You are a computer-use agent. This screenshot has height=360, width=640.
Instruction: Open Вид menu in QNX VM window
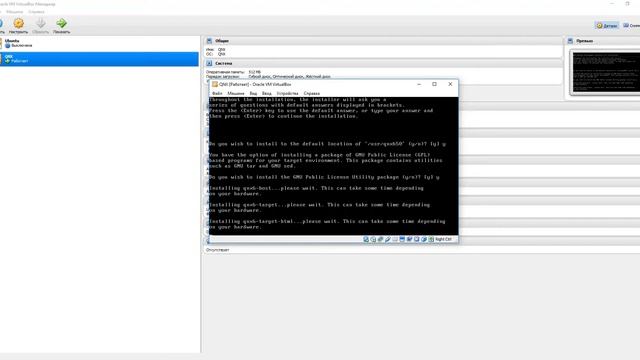pyautogui.click(x=253, y=93)
